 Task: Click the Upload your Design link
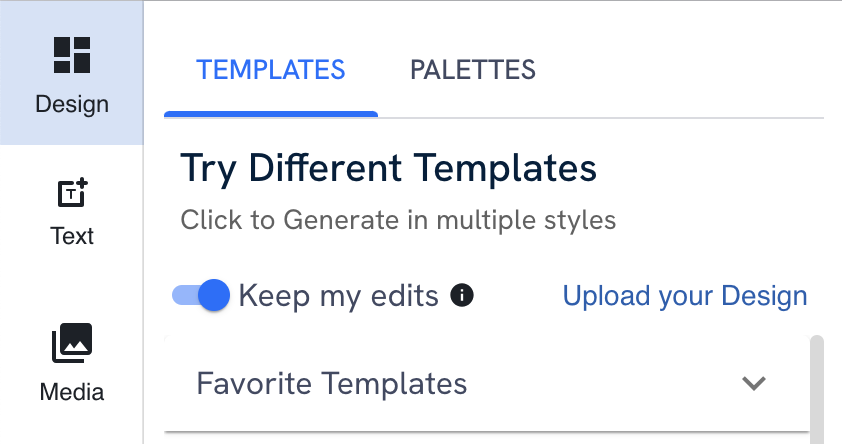(x=685, y=296)
